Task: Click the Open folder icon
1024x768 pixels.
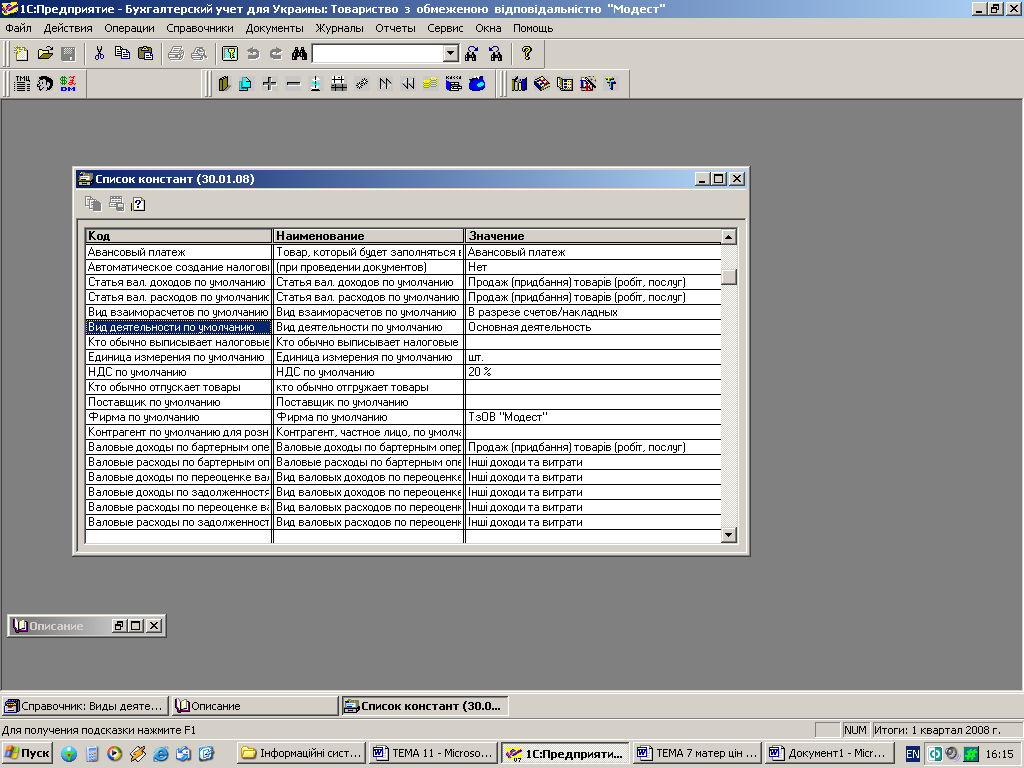Action: [x=45, y=54]
